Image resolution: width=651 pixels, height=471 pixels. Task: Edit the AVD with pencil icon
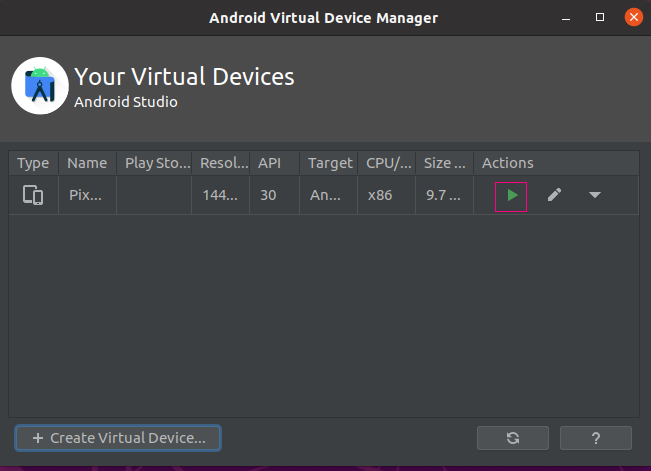554,195
